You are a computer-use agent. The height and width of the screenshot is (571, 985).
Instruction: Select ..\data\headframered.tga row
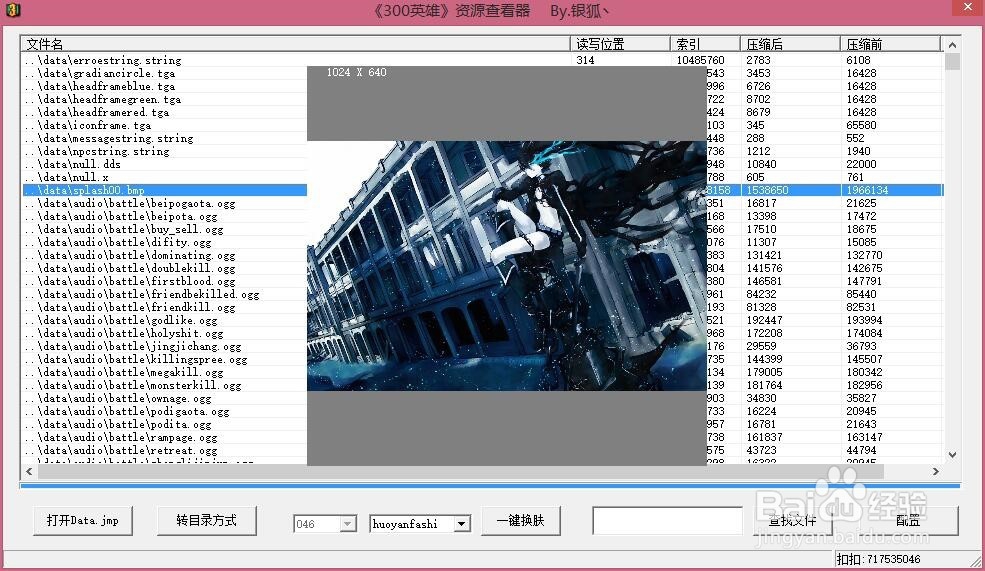tap(165, 112)
